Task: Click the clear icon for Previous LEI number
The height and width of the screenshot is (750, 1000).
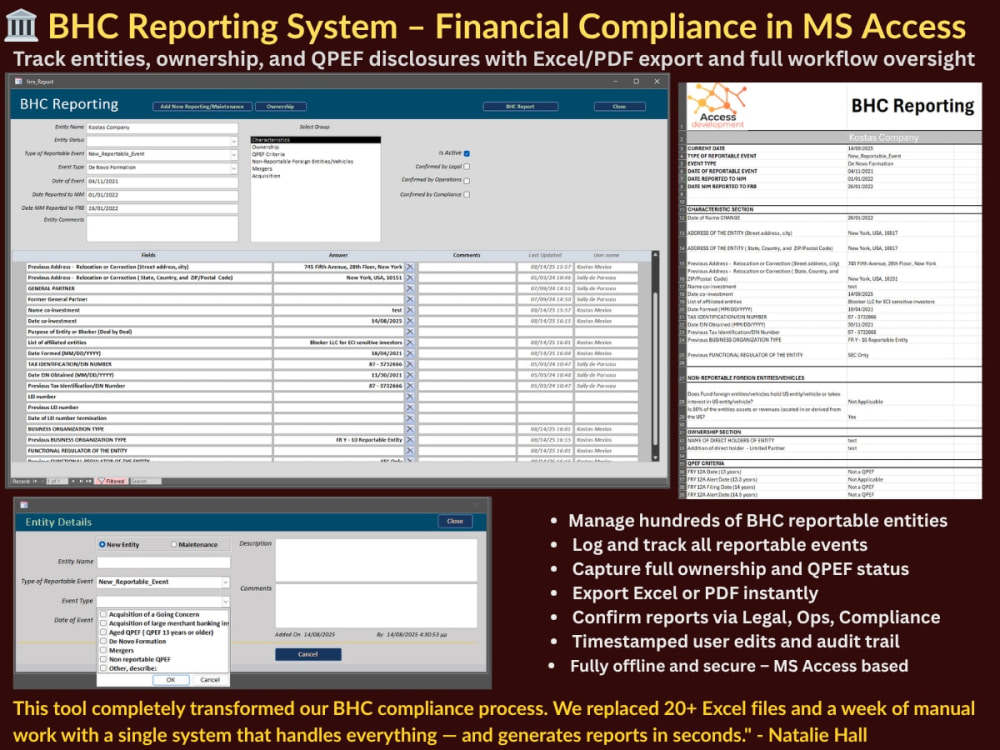Action: coord(410,408)
